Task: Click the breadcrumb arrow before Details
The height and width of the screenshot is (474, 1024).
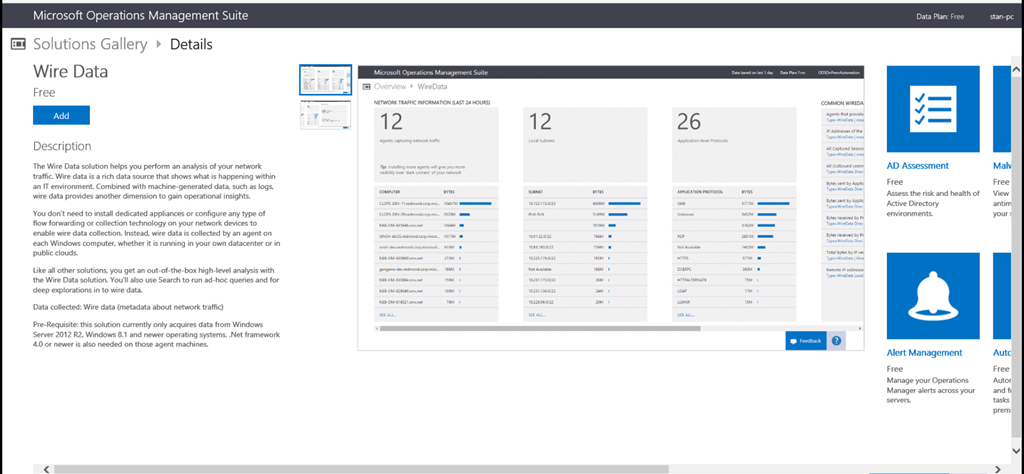Action: click(158, 44)
